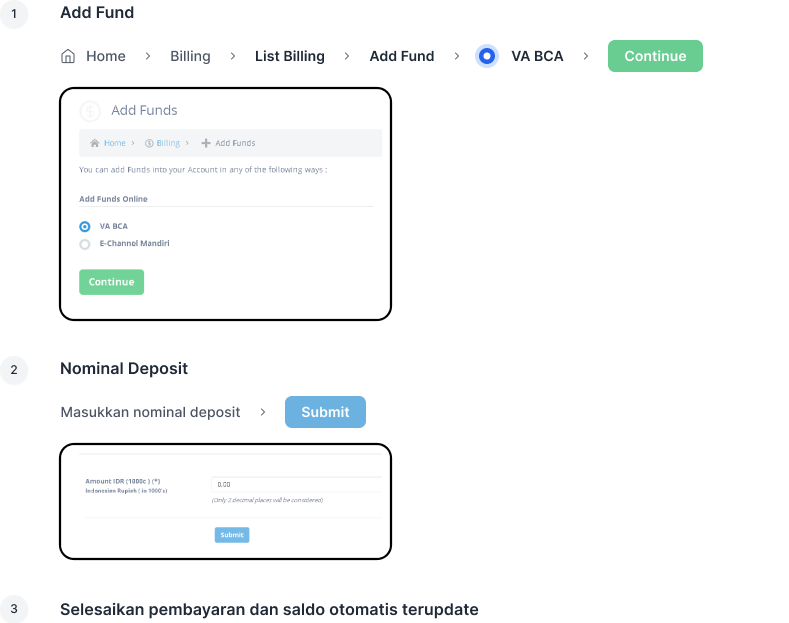Click the plus icon before Add Funds
The image size is (789, 623).
point(206,143)
